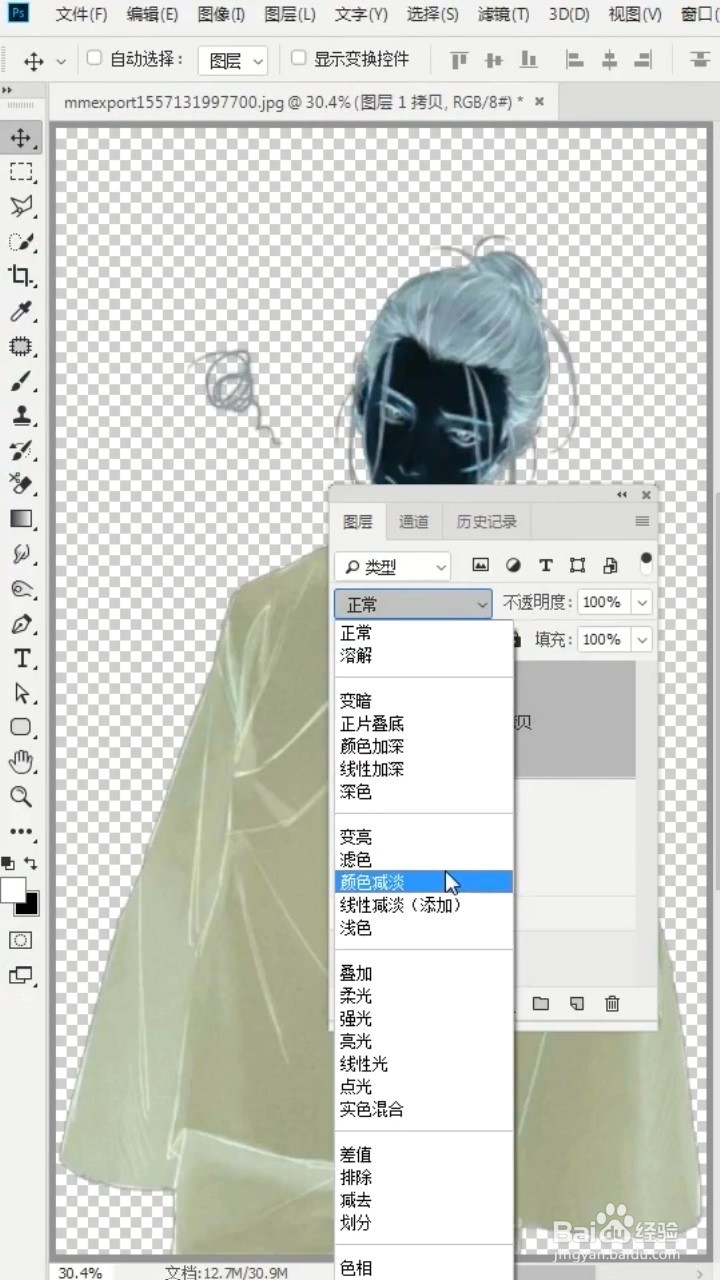Click align horizontal centers icon
720x1280 pixels.
(608, 60)
